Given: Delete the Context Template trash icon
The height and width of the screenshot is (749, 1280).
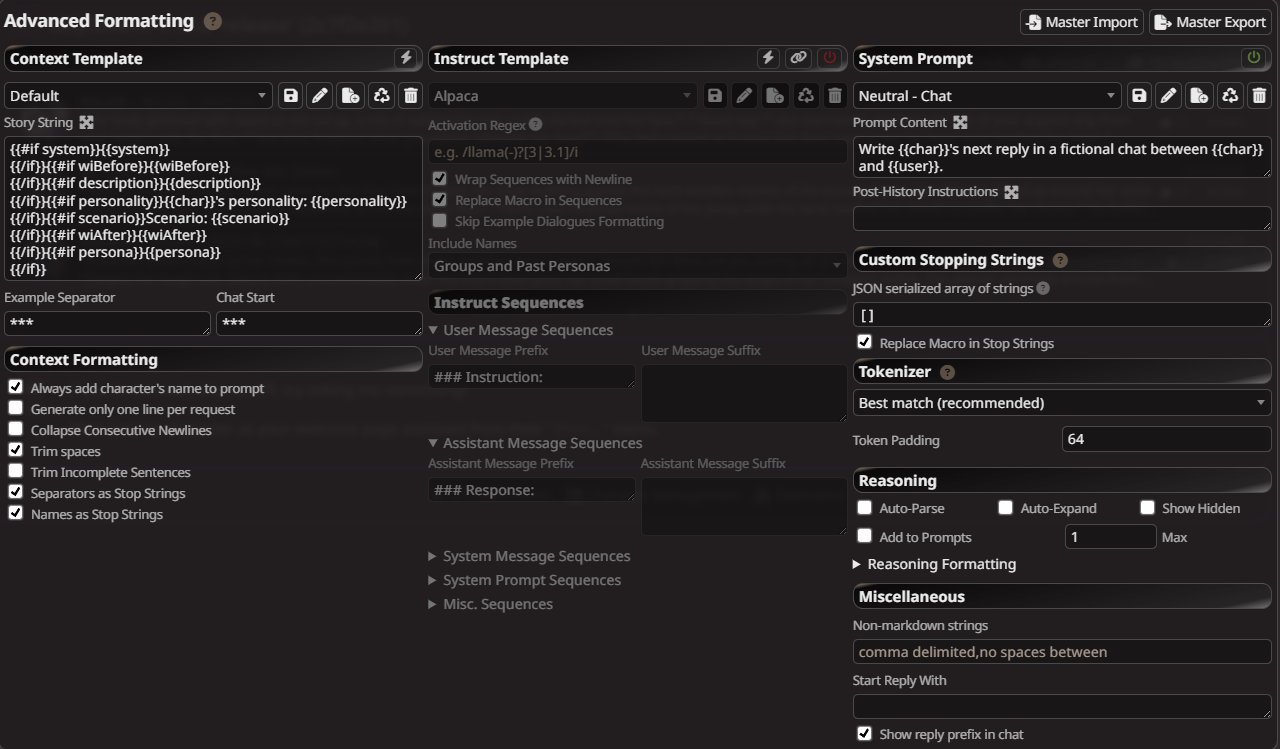Looking at the screenshot, I should [410, 96].
